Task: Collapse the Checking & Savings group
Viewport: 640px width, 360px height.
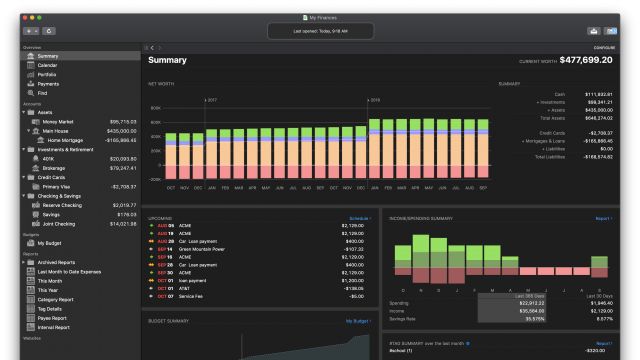Action: click(x=24, y=196)
